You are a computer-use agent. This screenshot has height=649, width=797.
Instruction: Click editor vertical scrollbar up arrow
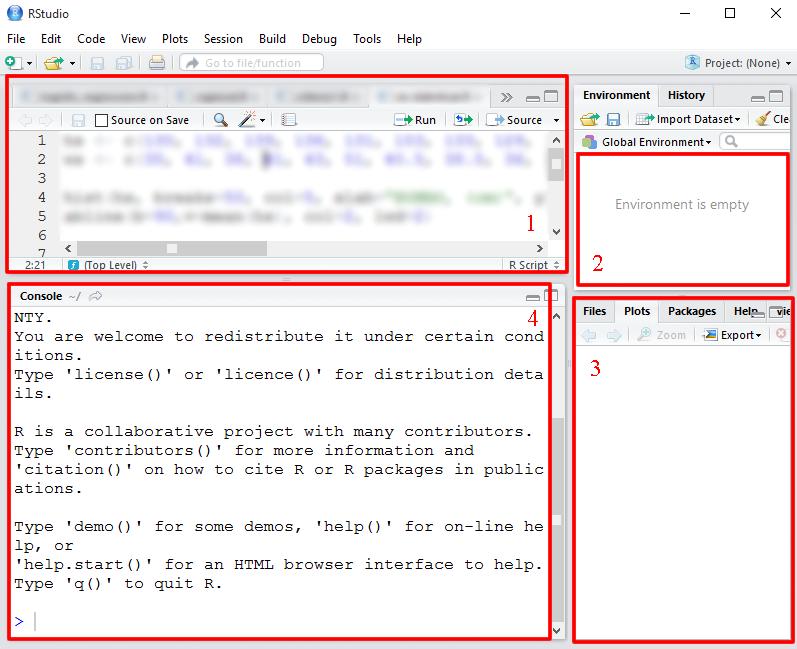point(556,140)
